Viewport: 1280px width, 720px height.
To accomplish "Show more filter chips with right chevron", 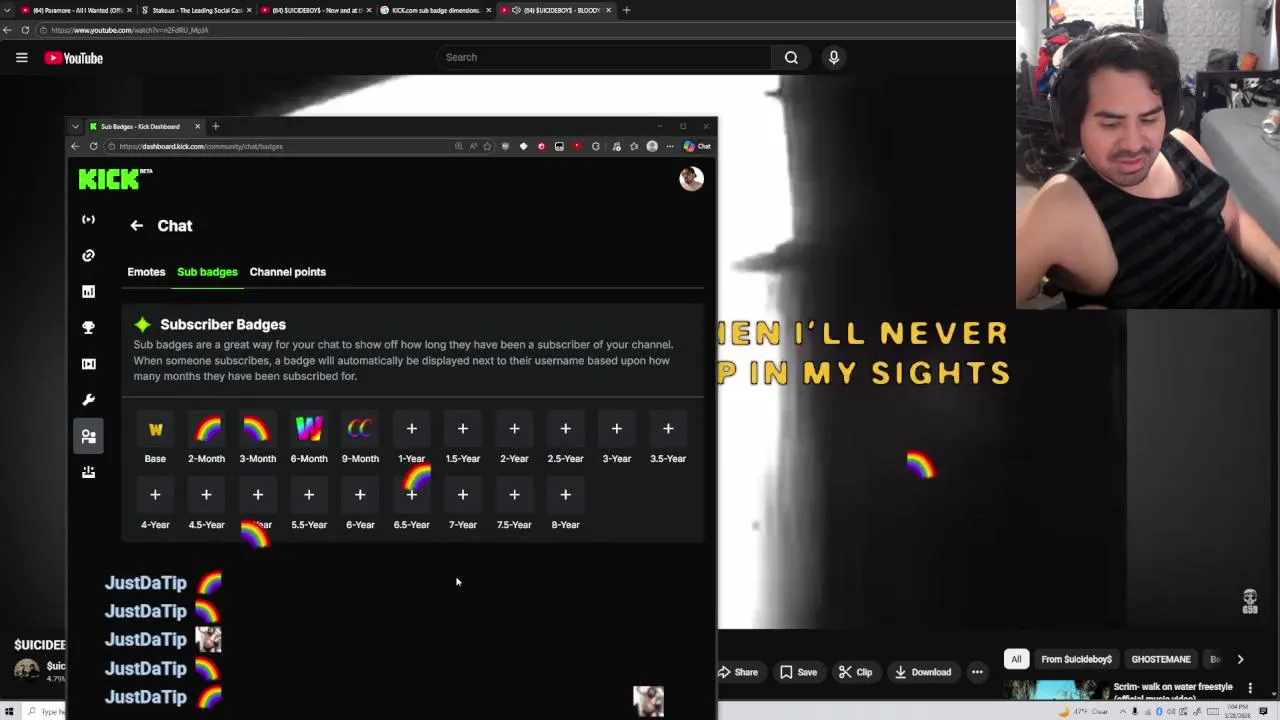I will click(x=1240, y=659).
